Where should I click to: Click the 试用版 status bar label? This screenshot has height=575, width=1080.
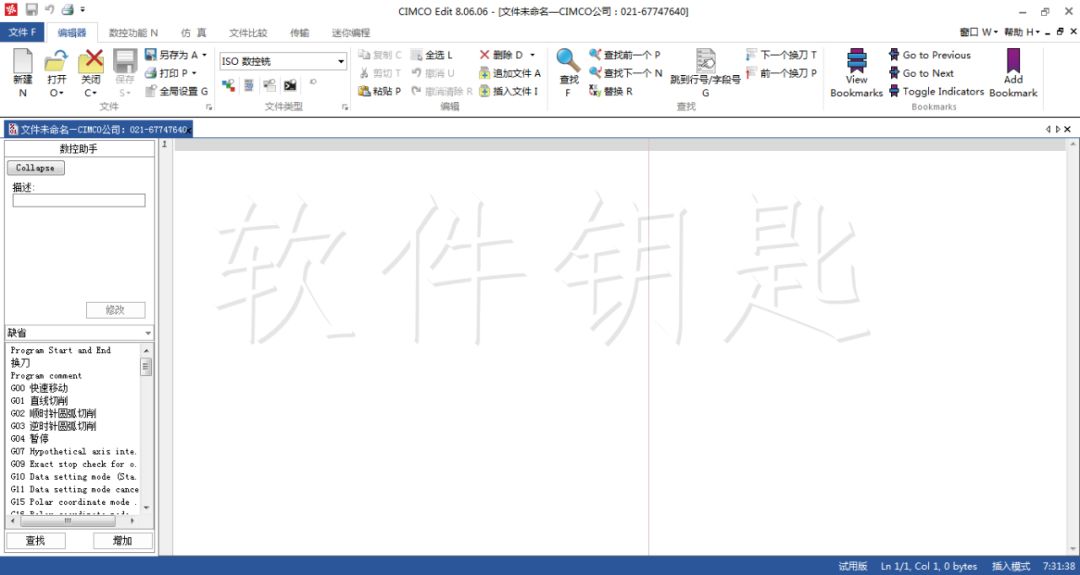pyautogui.click(x=853, y=566)
